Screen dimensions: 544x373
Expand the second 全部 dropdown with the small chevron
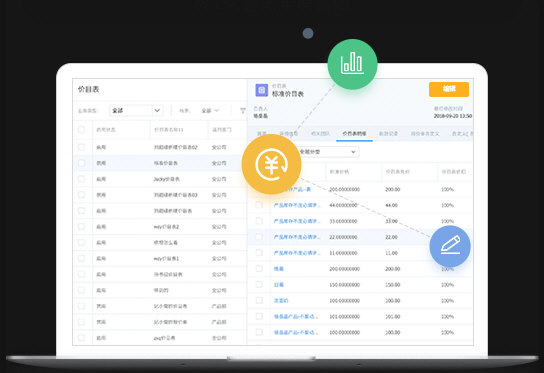tap(210, 111)
